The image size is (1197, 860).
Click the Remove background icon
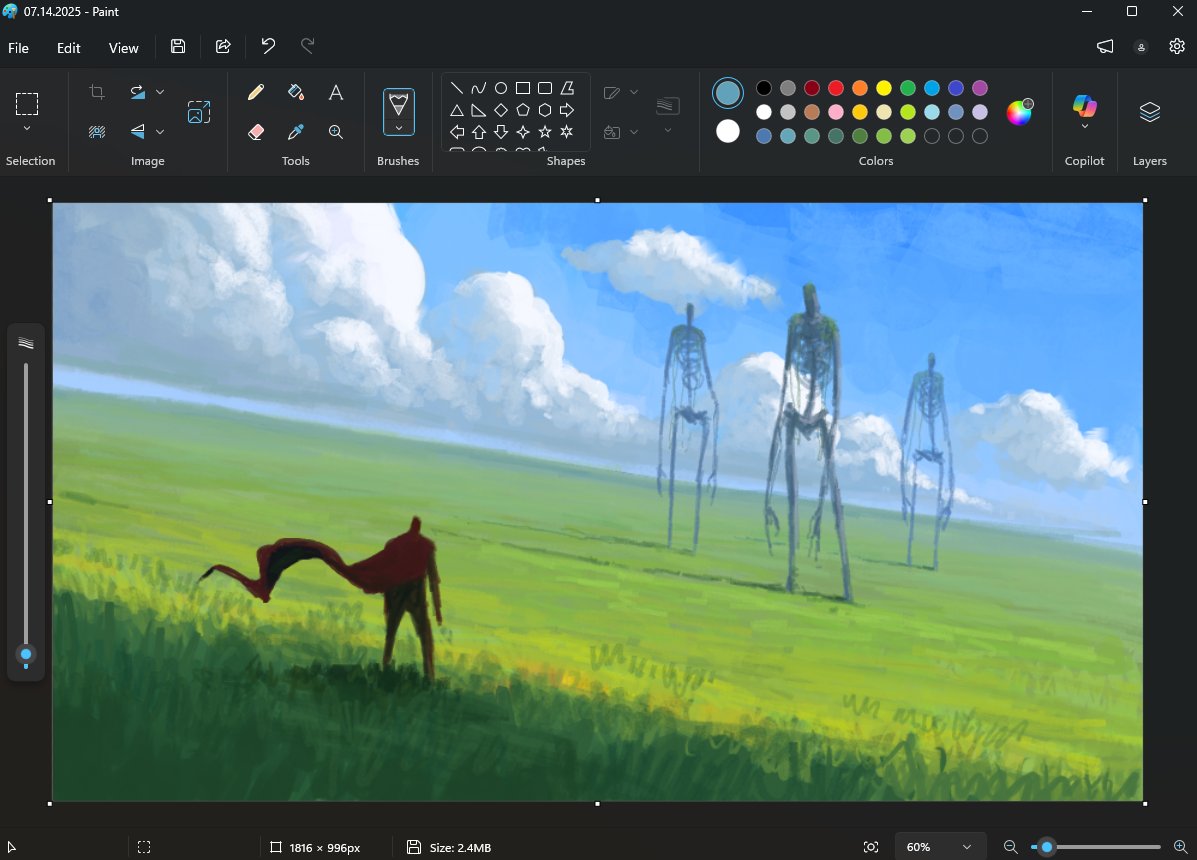point(97,132)
